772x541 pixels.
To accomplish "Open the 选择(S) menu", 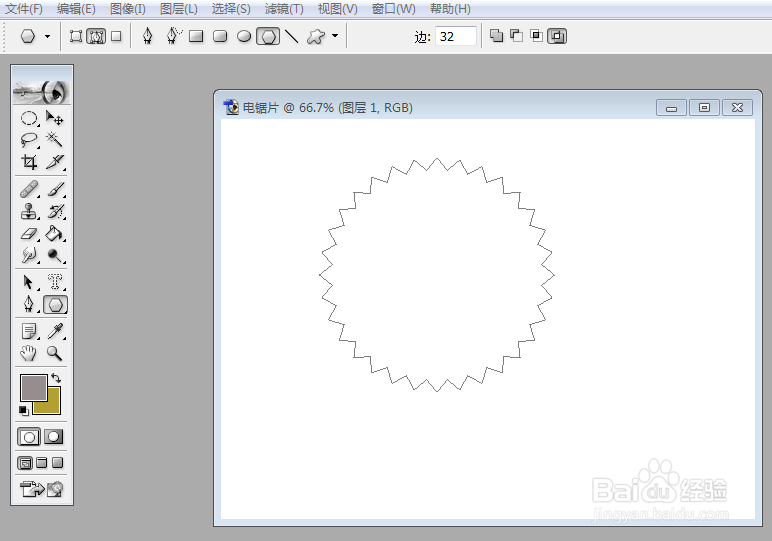I will [231, 9].
